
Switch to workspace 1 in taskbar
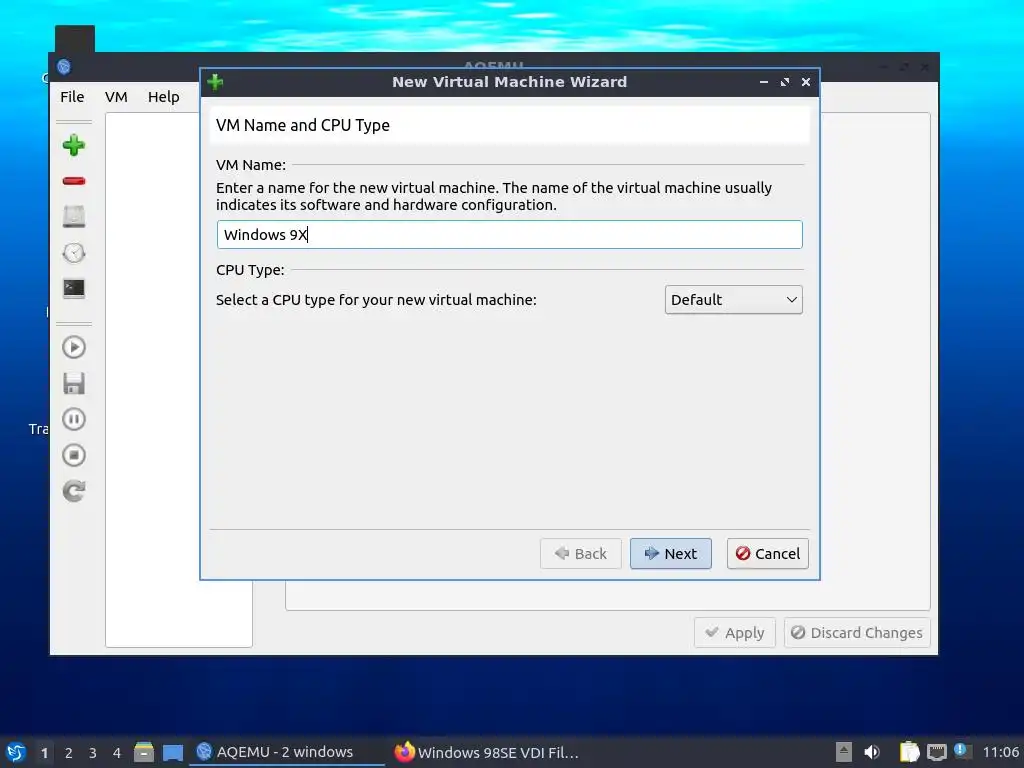click(x=44, y=753)
